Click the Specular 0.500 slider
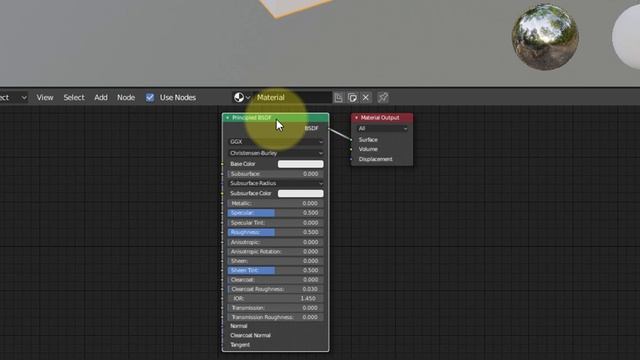The height and width of the screenshot is (360, 640). [276, 213]
